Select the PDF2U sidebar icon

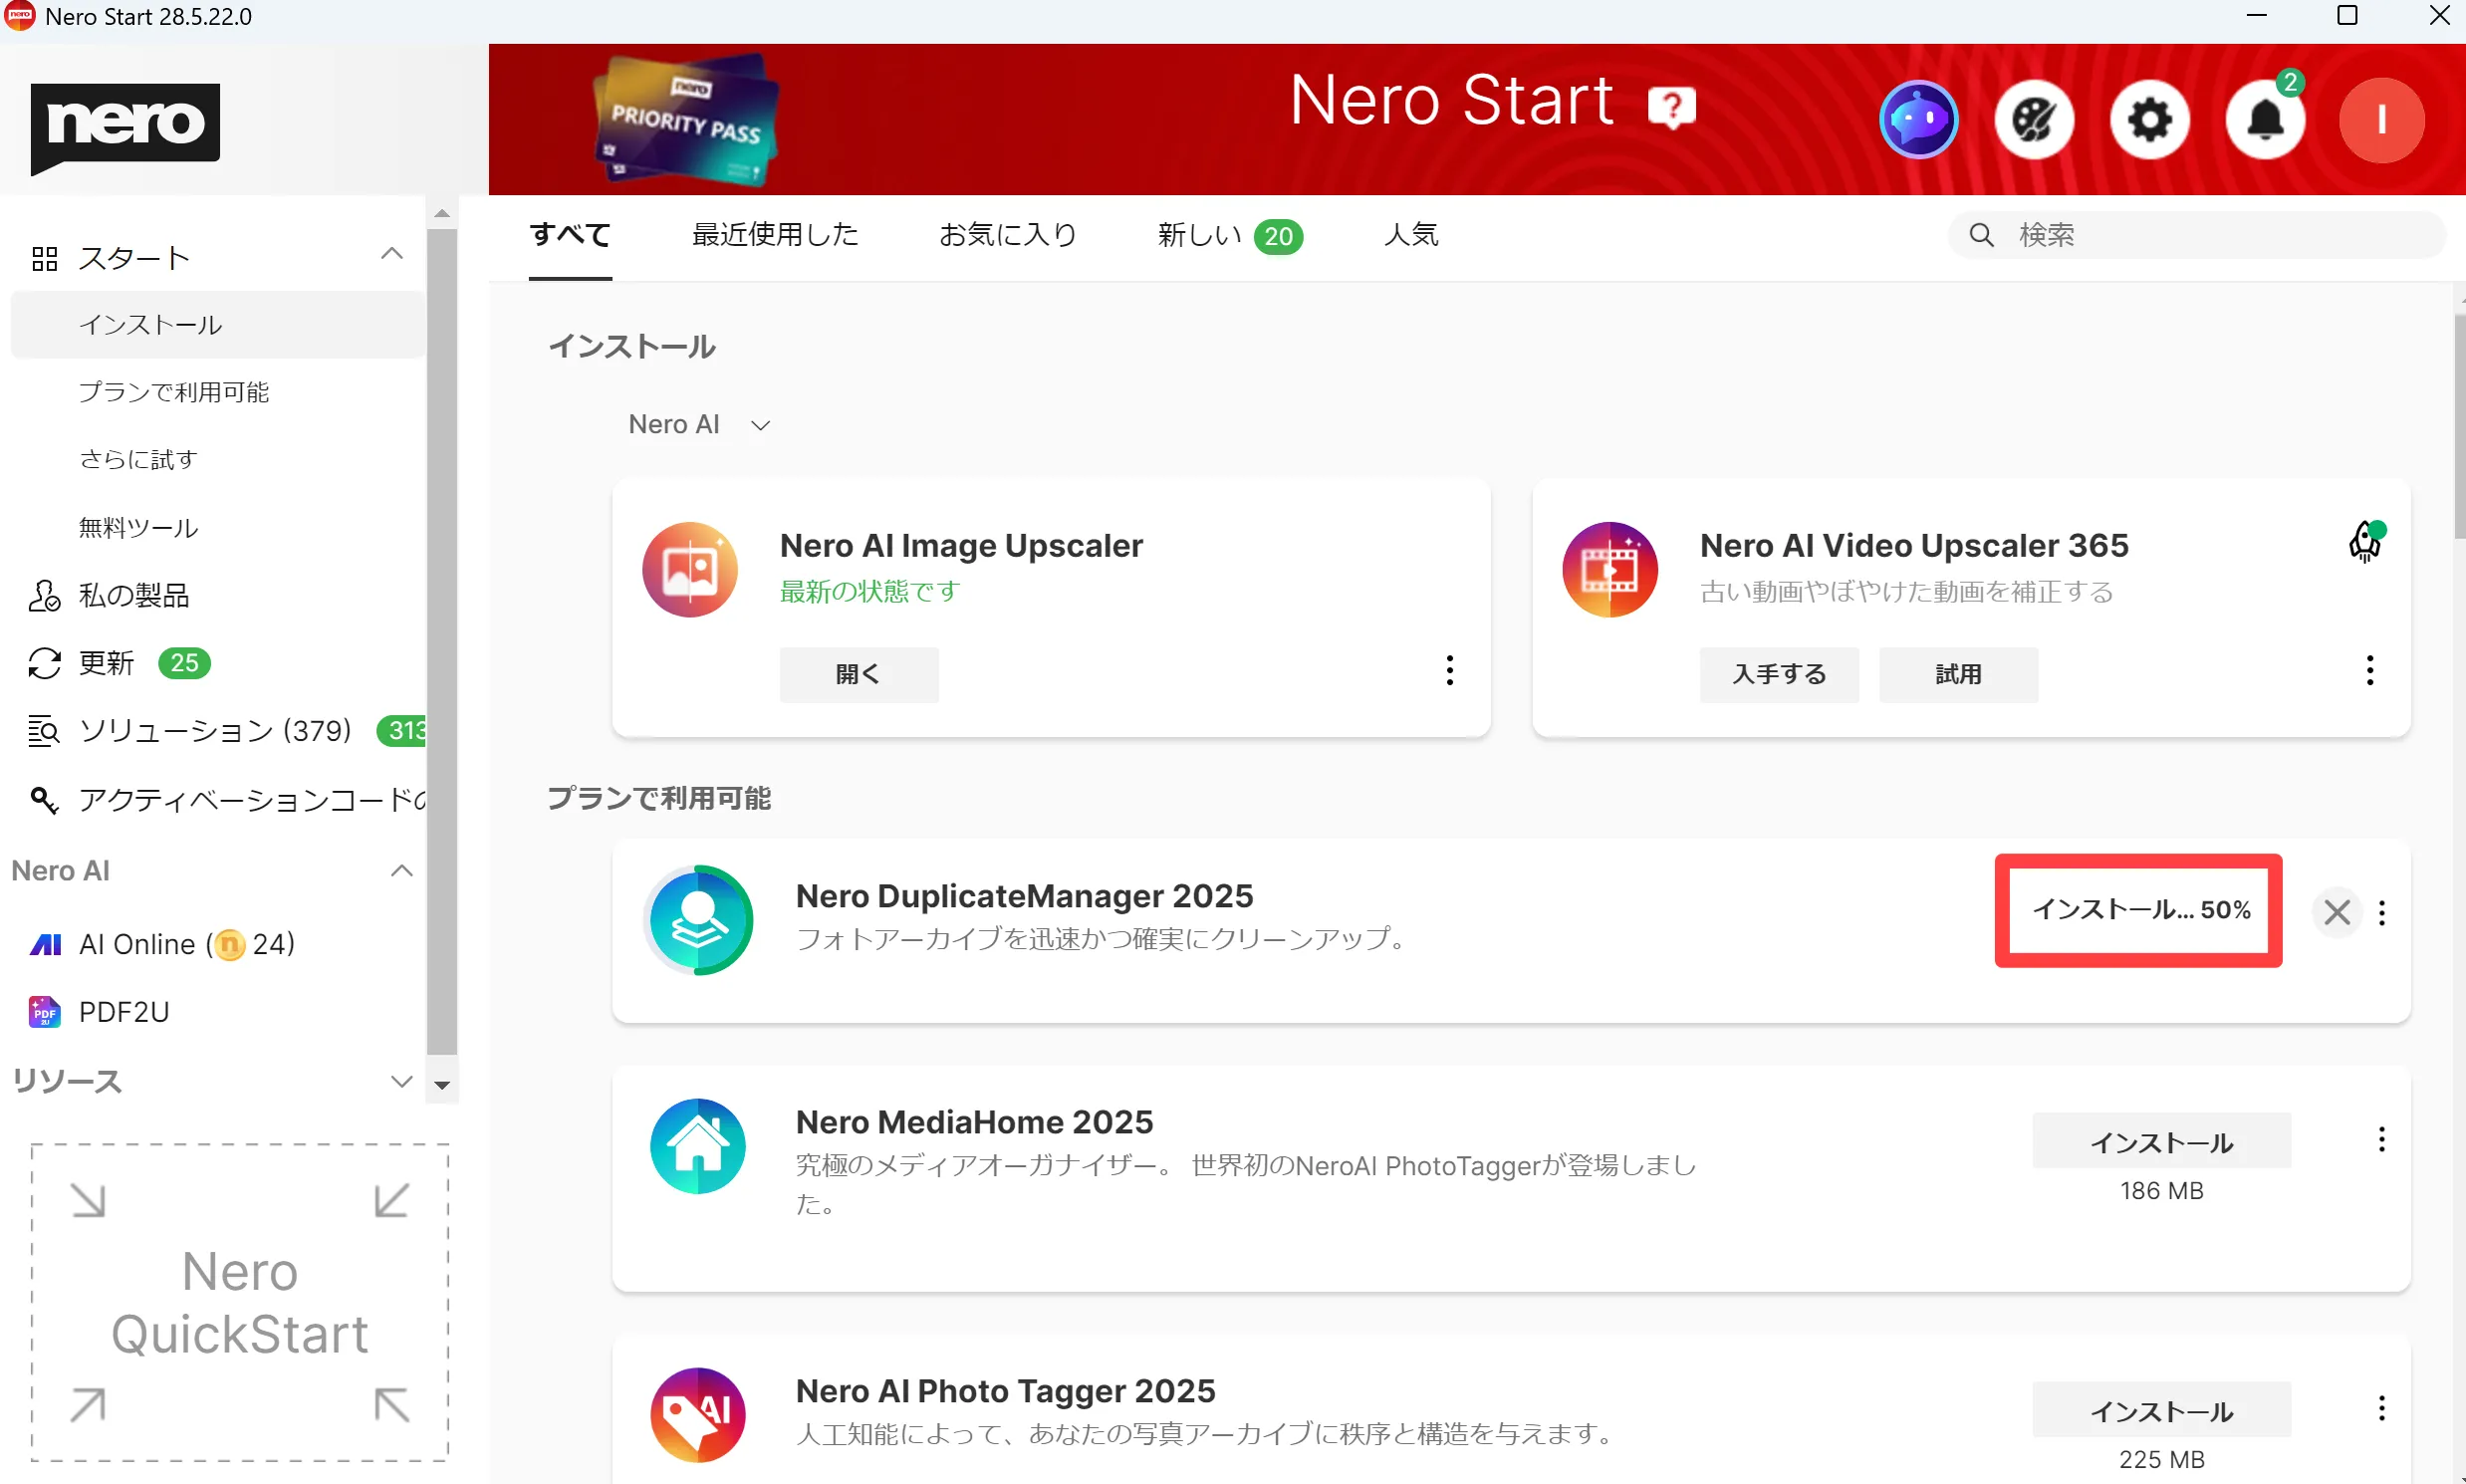point(44,1012)
